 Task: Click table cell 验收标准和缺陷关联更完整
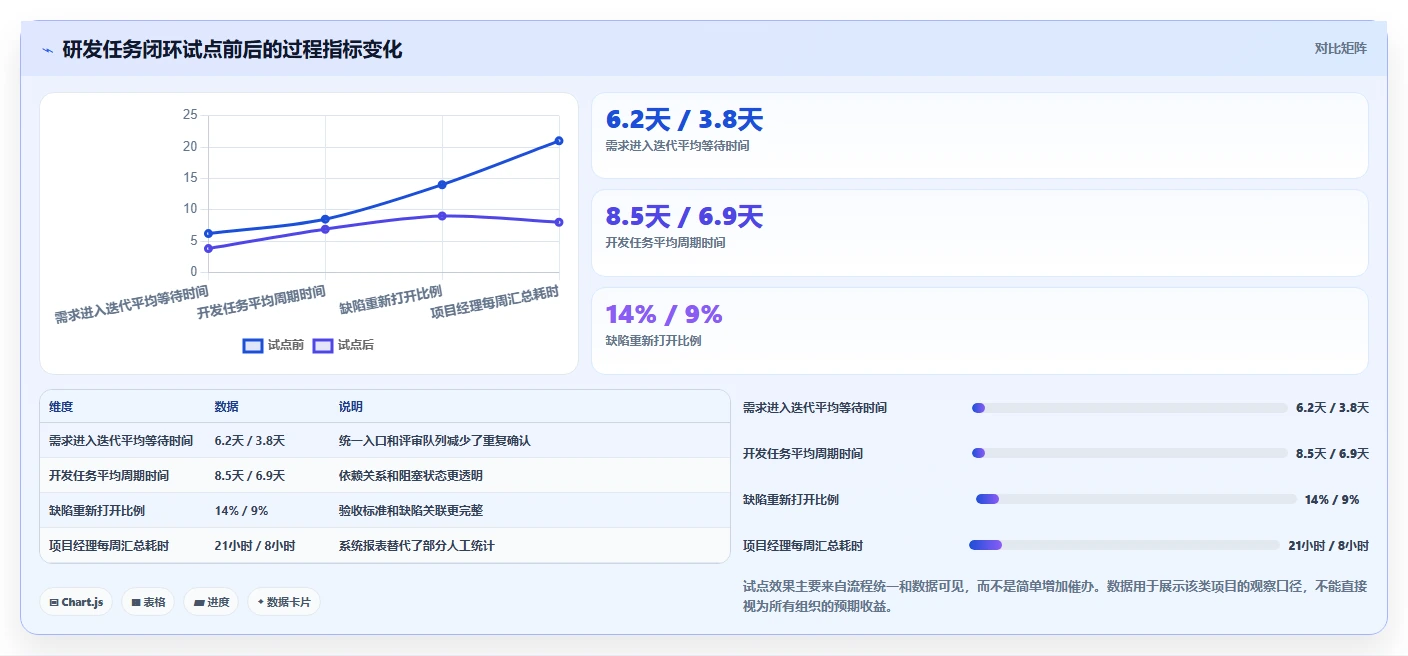click(411, 510)
